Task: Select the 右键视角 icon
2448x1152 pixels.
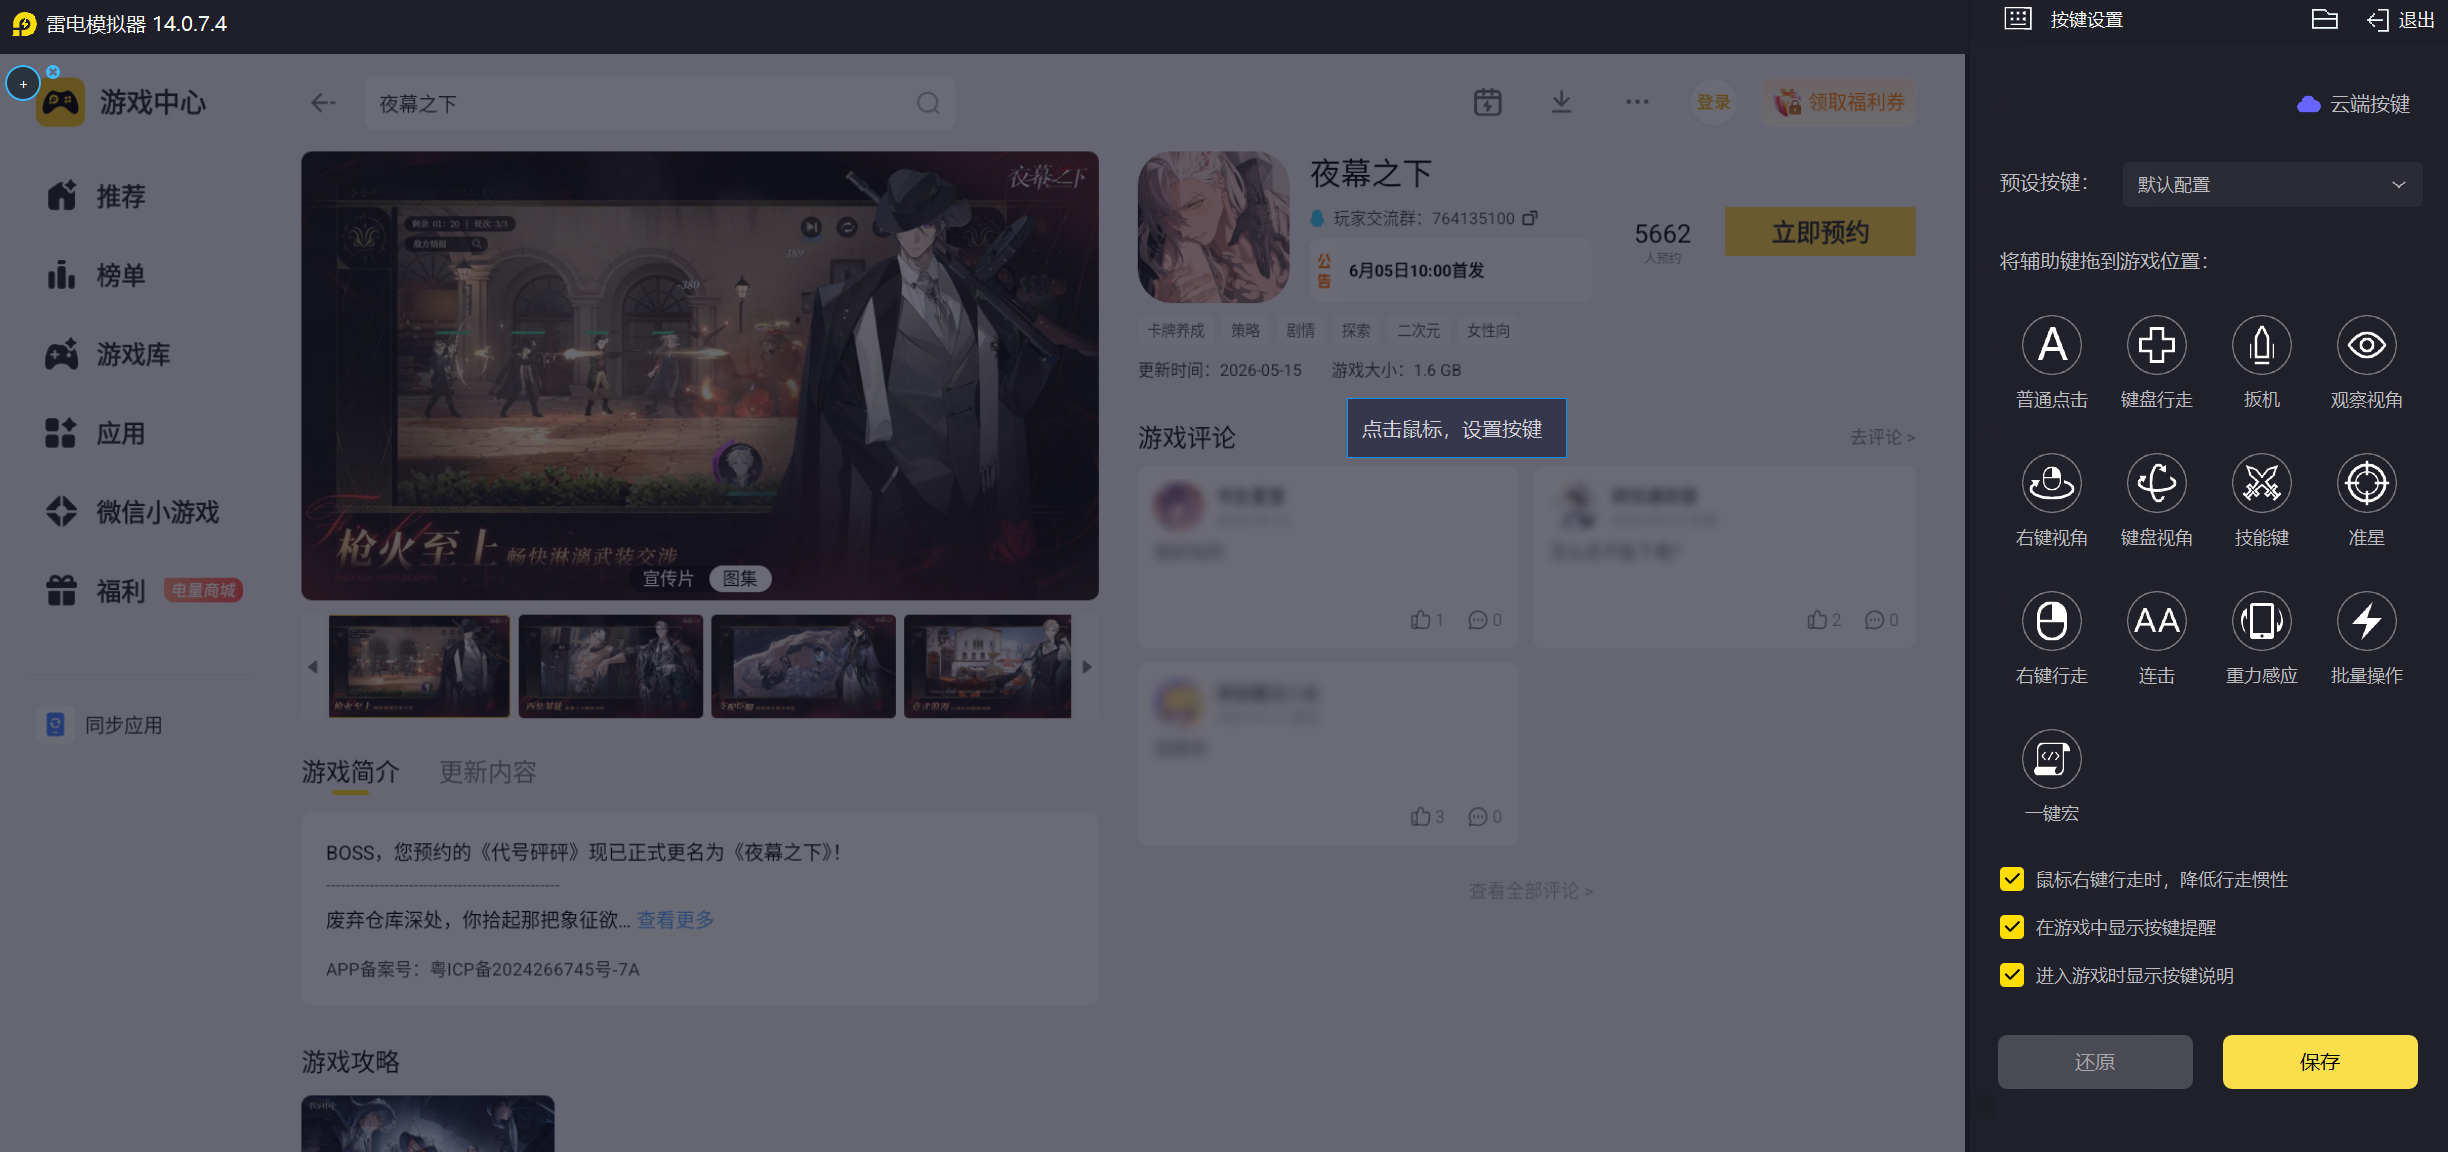Action: (x=2052, y=484)
